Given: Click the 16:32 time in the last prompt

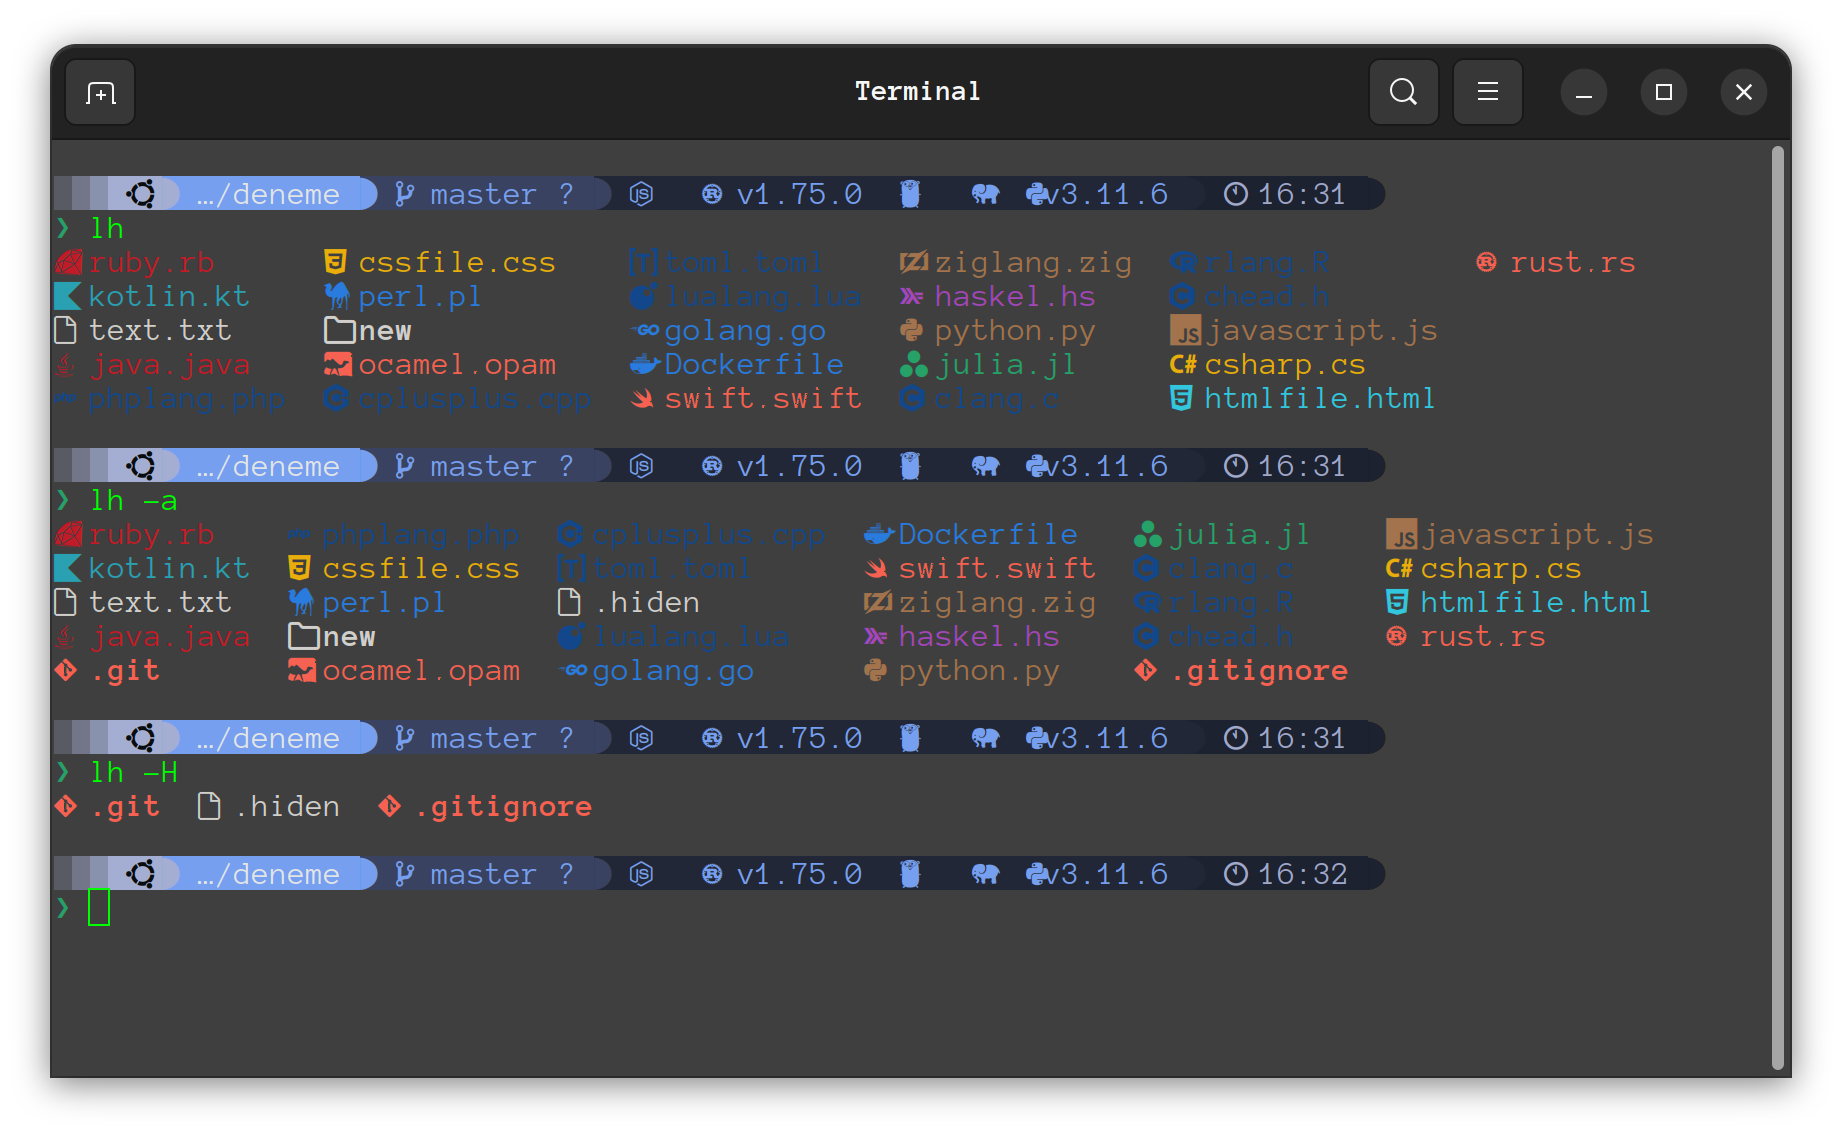Looking at the screenshot, I should click(1303, 874).
